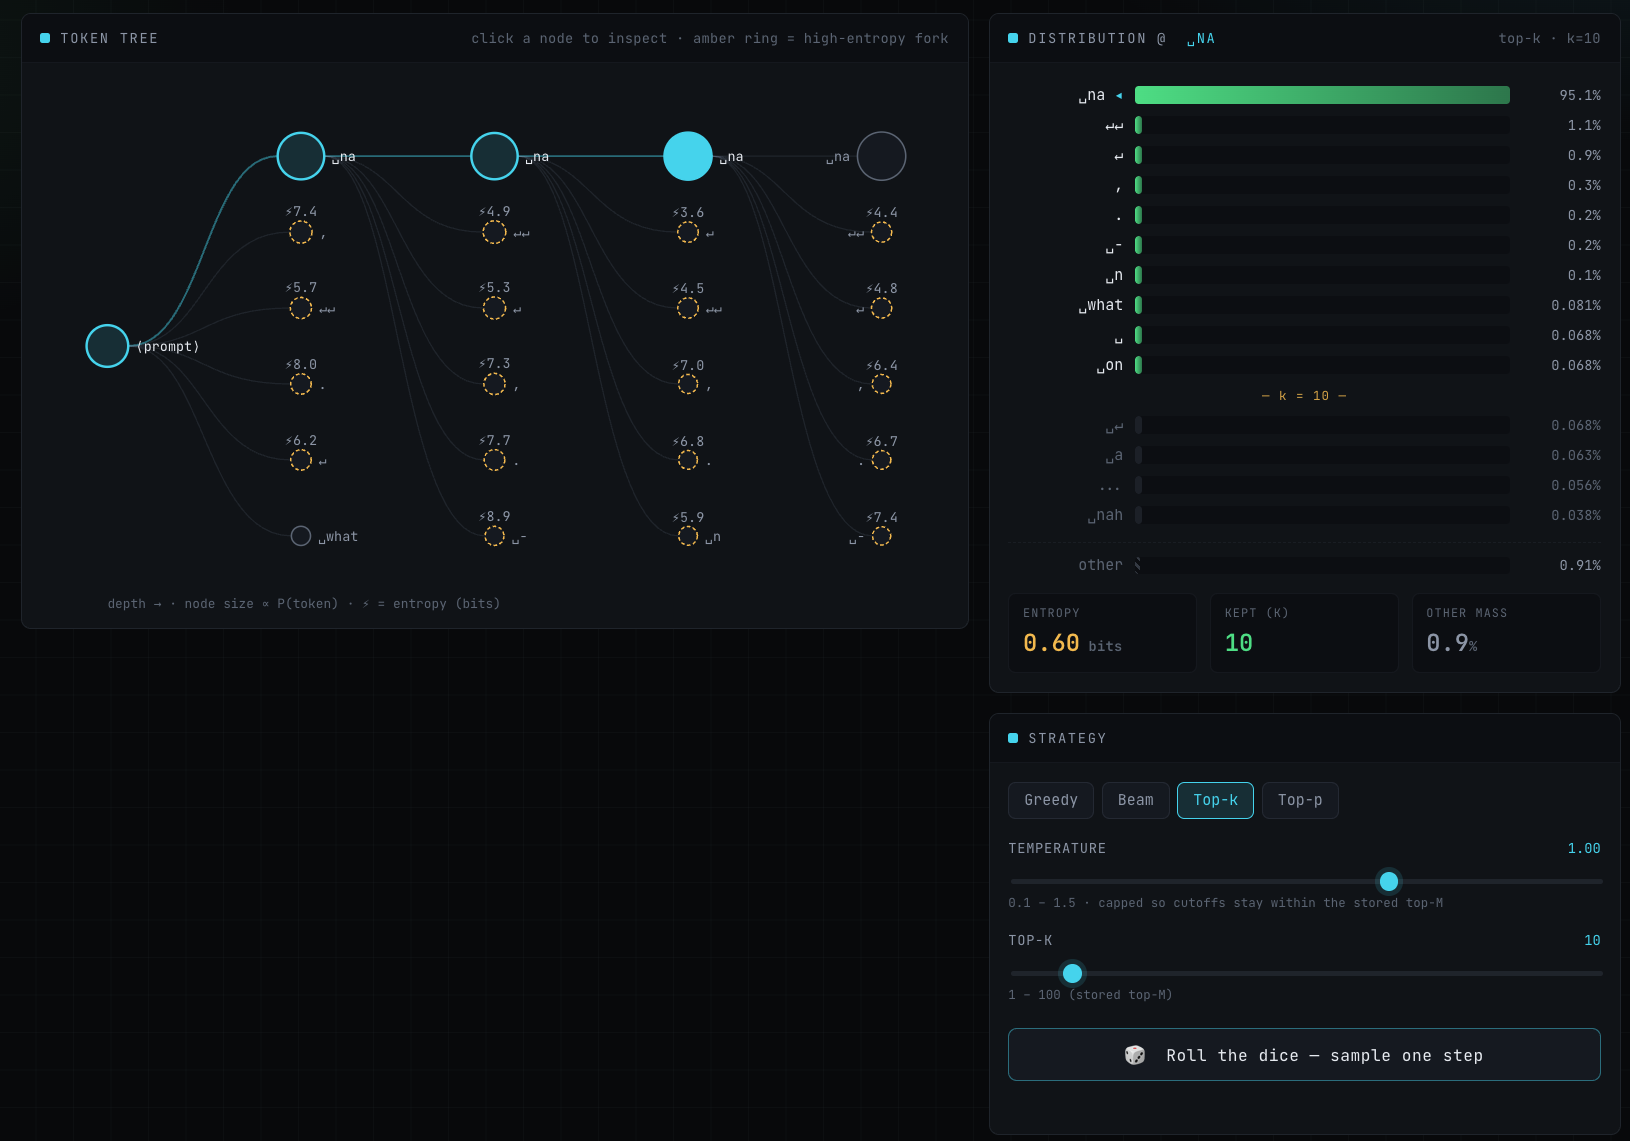Select the dashed fork node with entropy 3.6
The image size is (1630, 1141).
[688, 232]
